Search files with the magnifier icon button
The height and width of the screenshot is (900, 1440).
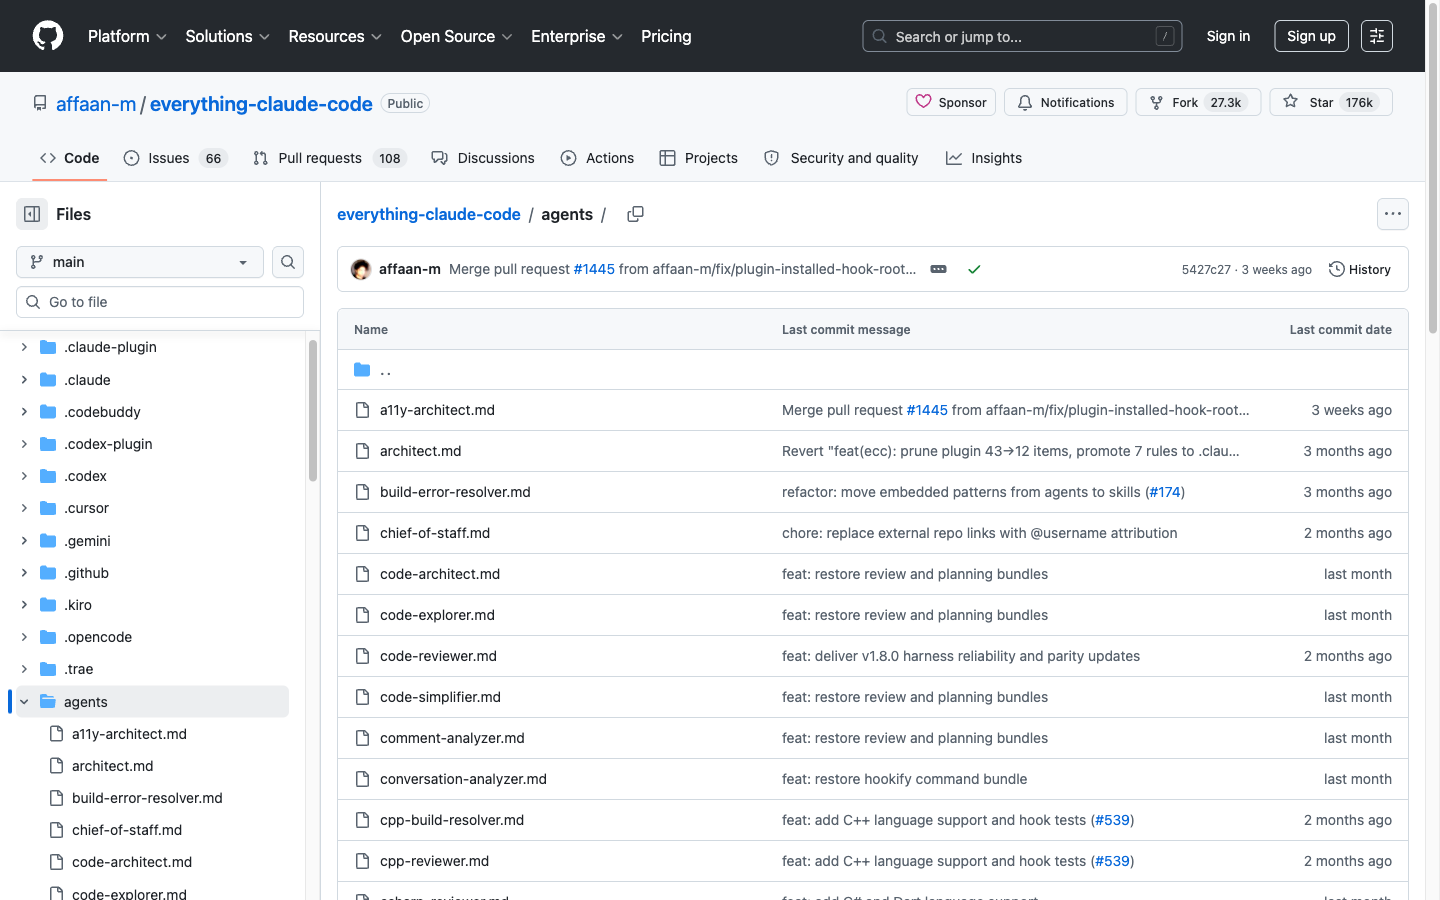288,262
